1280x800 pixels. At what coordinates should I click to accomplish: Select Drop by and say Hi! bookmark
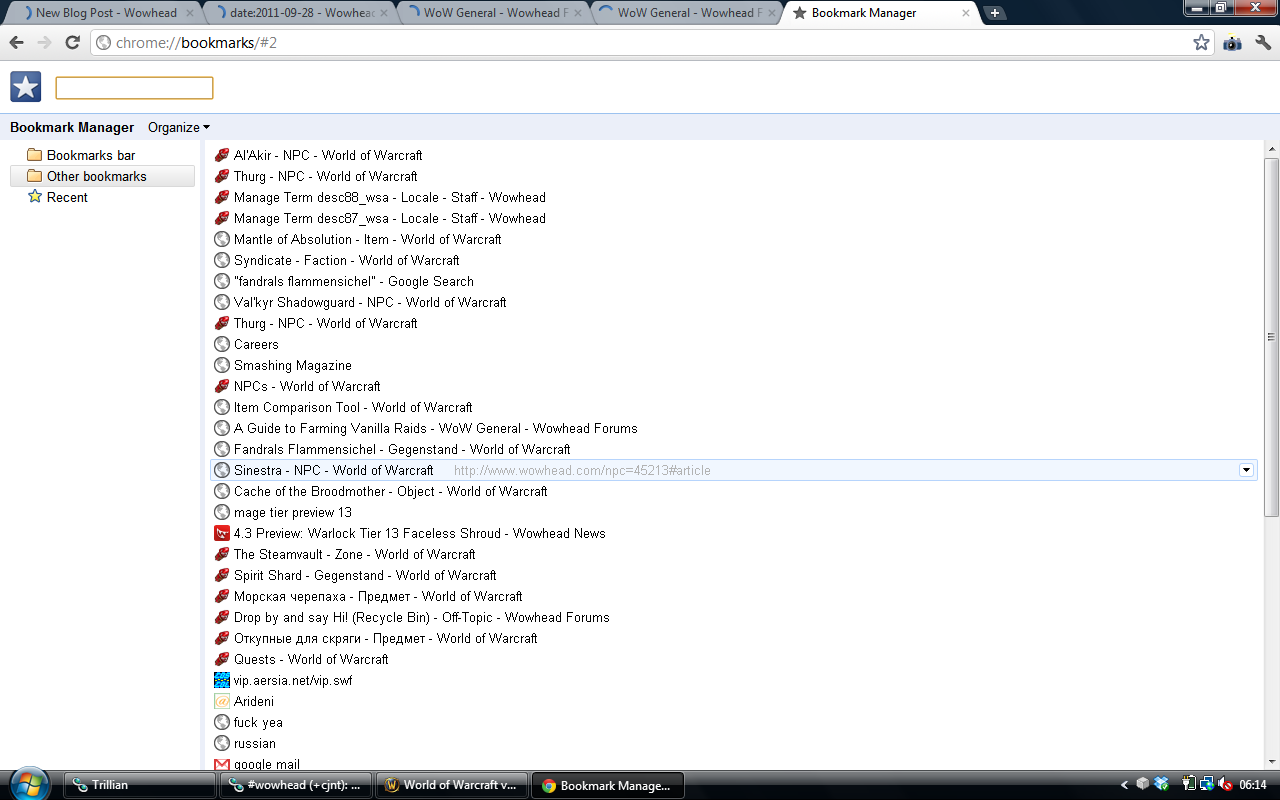[x=734, y=617]
